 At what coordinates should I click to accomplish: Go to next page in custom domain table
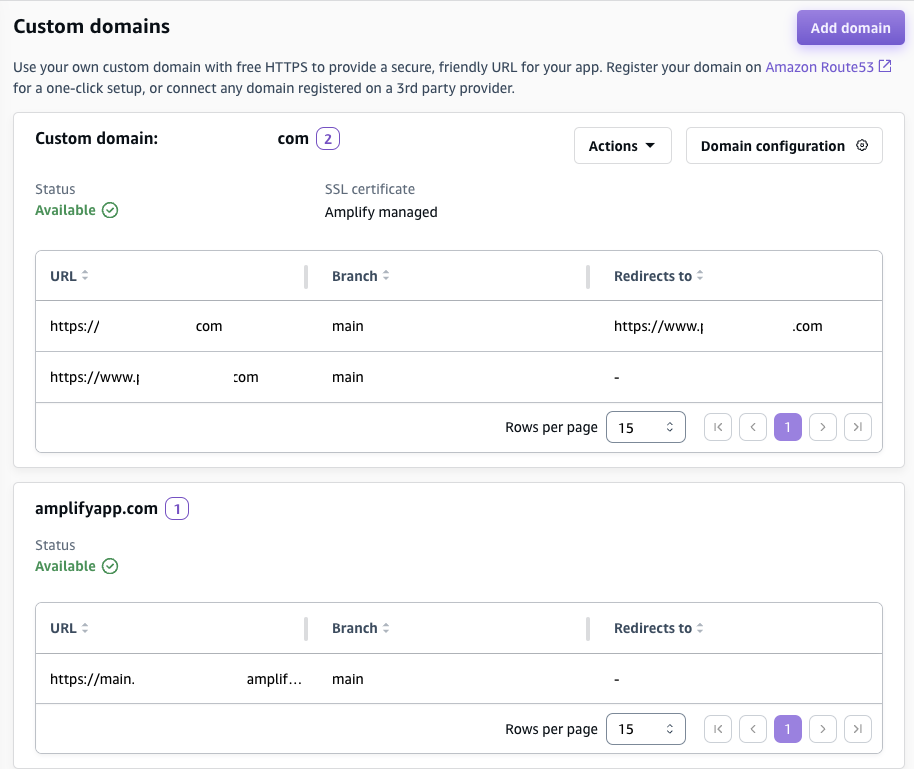click(822, 428)
